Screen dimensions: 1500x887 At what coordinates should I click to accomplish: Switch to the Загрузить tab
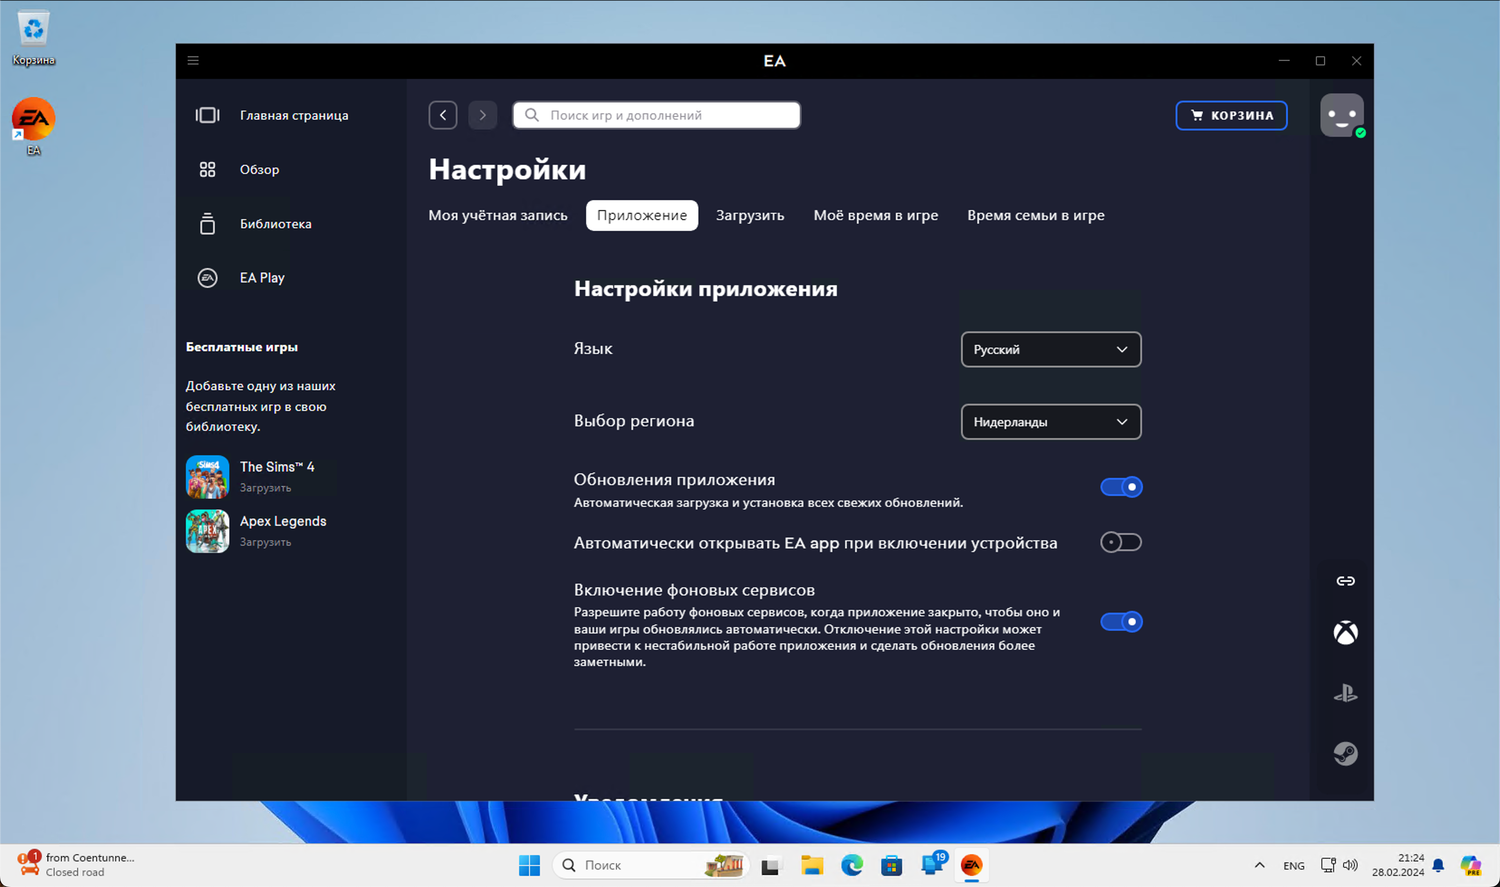[x=750, y=215]
